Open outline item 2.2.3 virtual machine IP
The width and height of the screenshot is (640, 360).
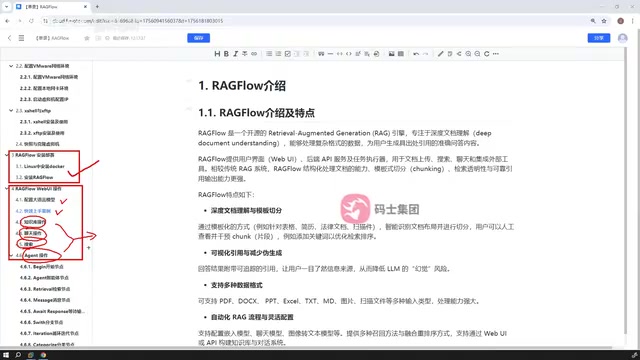coord(44,99)
